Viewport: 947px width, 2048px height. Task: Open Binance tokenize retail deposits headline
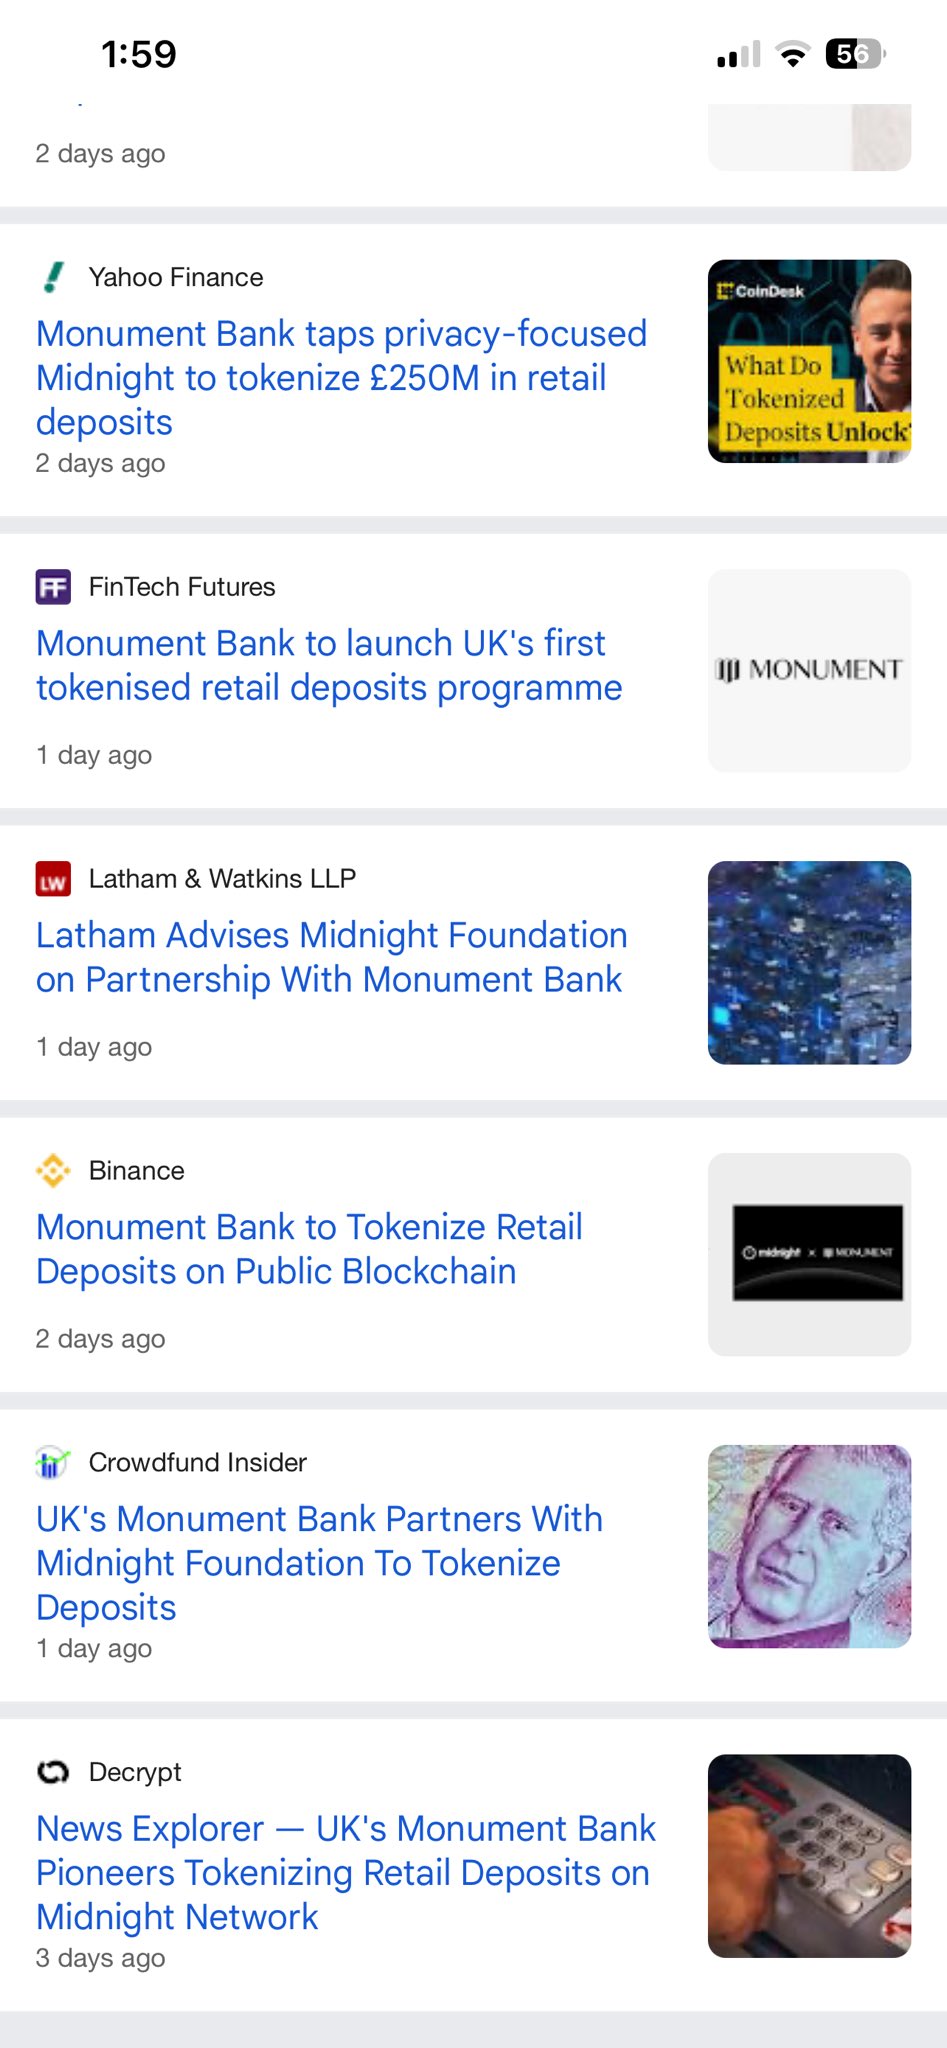click(309, 1249)
